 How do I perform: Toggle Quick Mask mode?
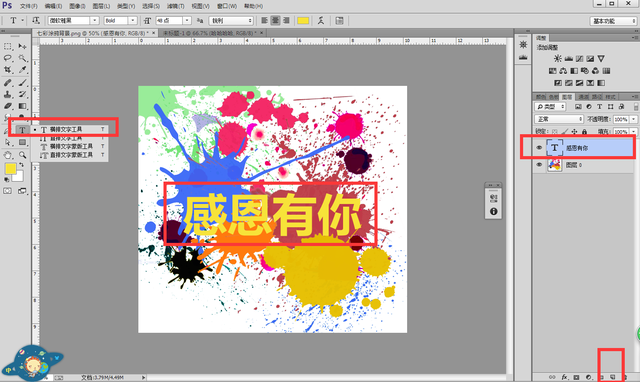pyautogui.click(x=8, y=191)
